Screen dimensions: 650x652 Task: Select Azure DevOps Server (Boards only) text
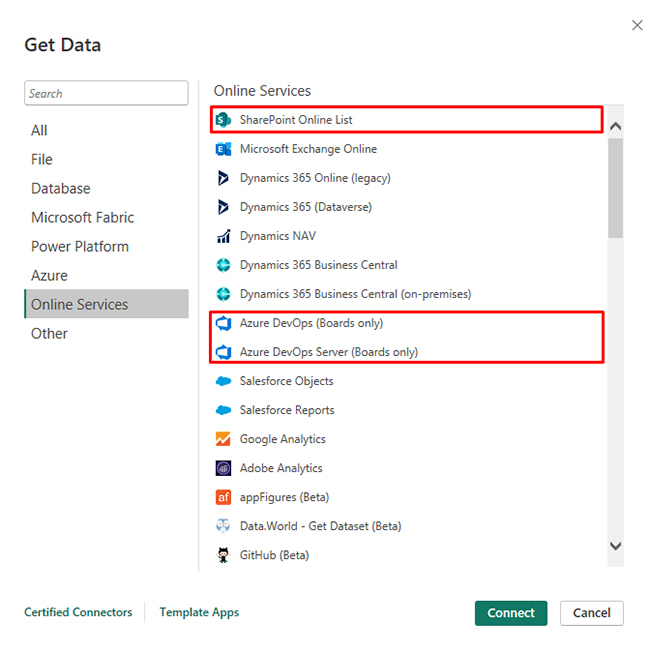click(x=329, y=352)
